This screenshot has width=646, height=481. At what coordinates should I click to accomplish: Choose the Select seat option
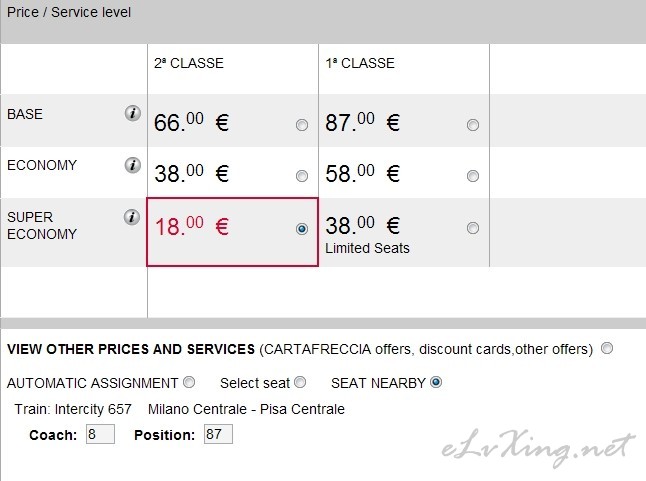pos(300,382)
